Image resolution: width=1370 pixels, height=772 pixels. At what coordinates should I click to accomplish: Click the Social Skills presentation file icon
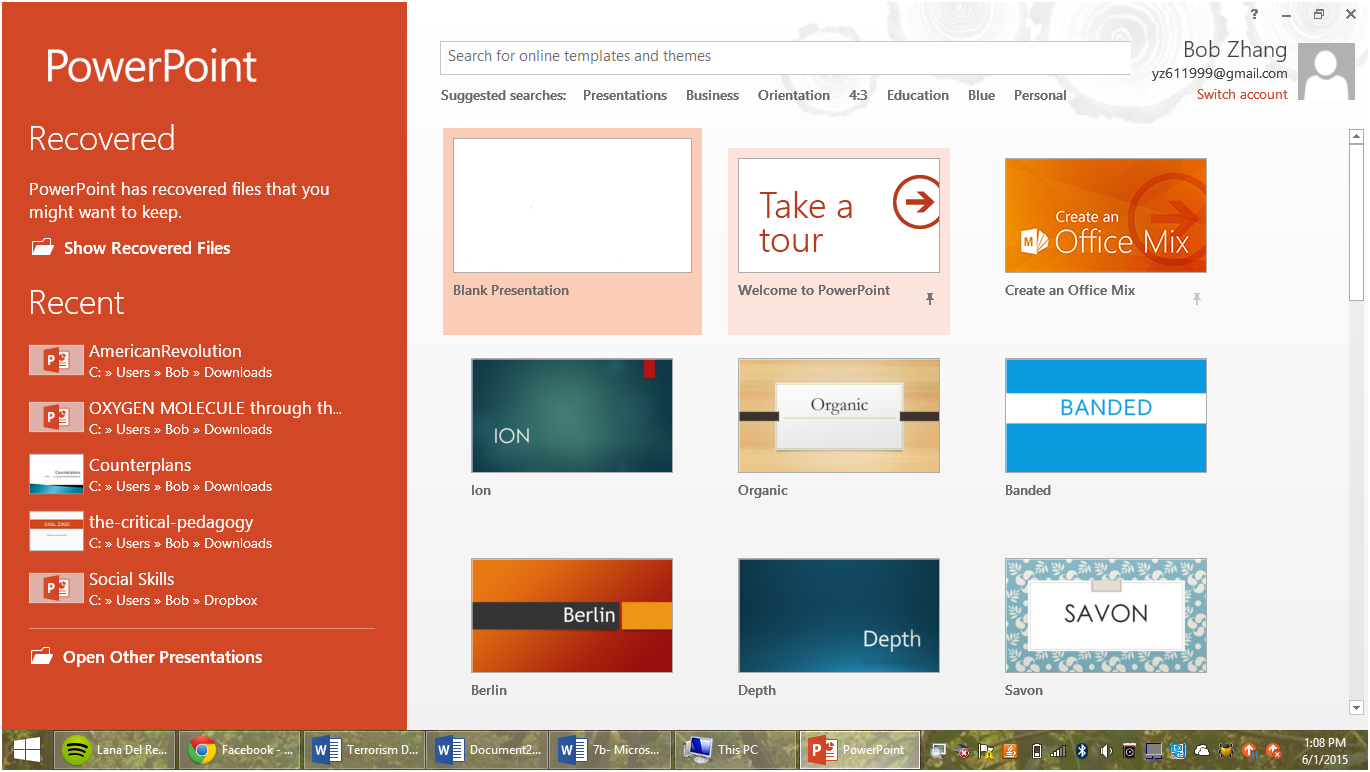(56, 588)
